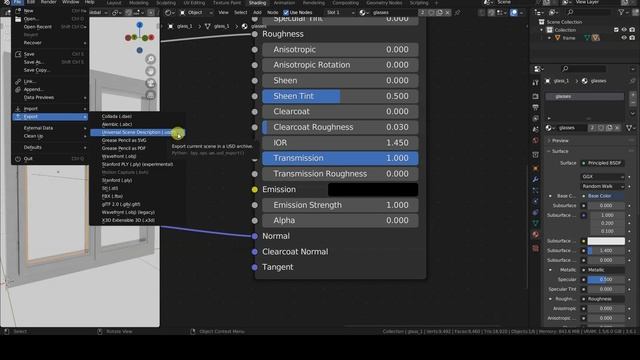Click the outliner filter funnel icon
Screen dimensions: 640x360
[x=621, y=13]
